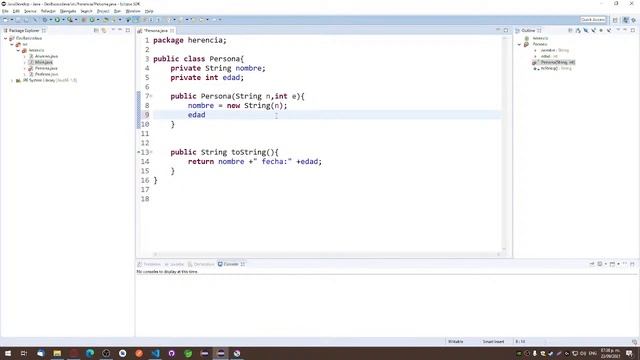Image resolution: width=640 pixels, height=360 pixels.
Task: Click the Open Perspective icon
Action: click(x=616, y=20)
